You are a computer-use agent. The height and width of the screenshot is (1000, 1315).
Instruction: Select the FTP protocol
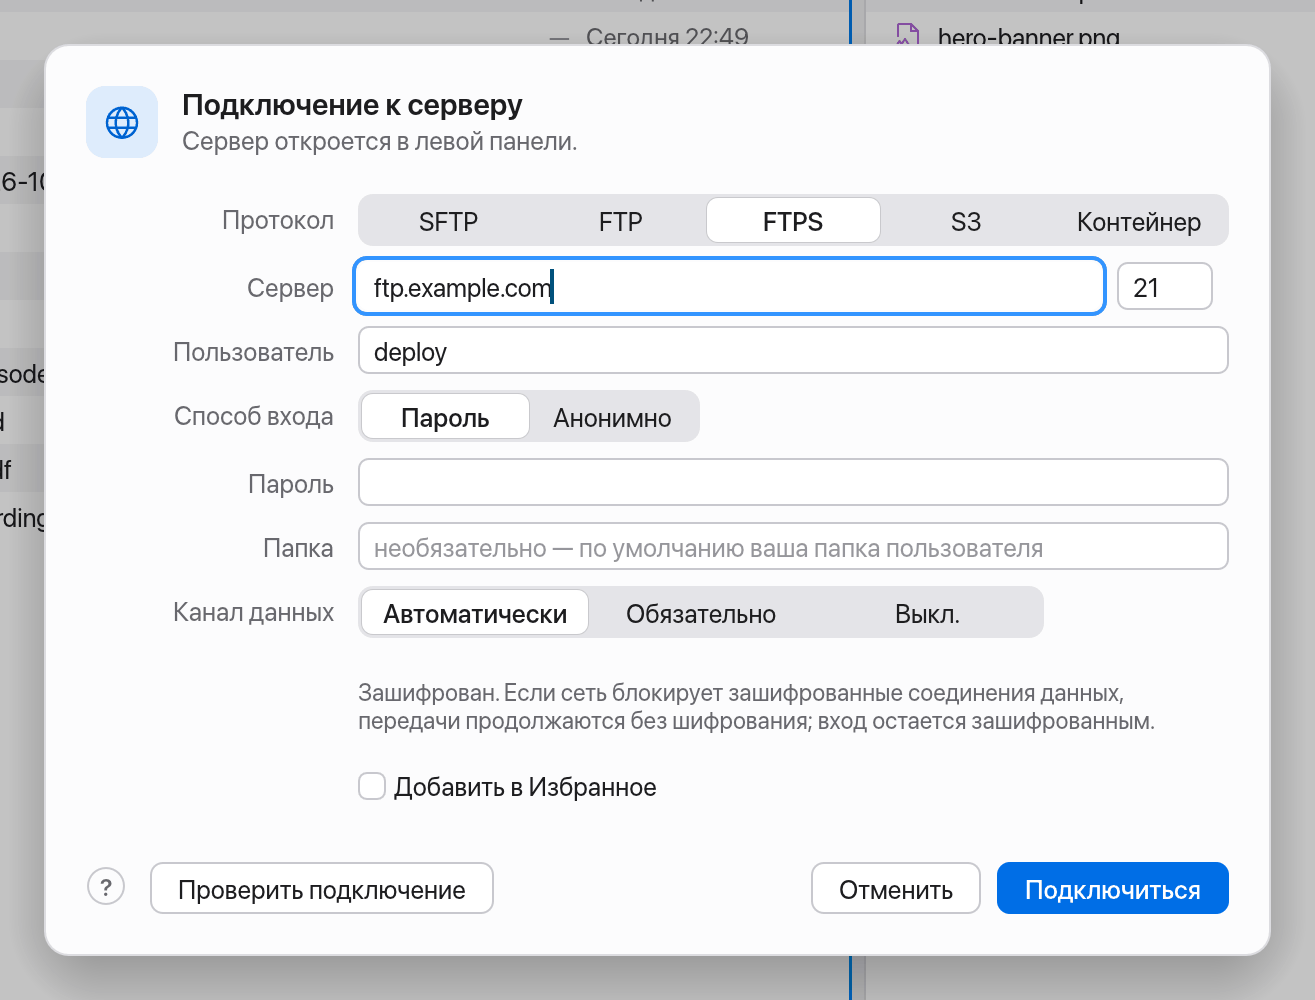coord(620,221)
